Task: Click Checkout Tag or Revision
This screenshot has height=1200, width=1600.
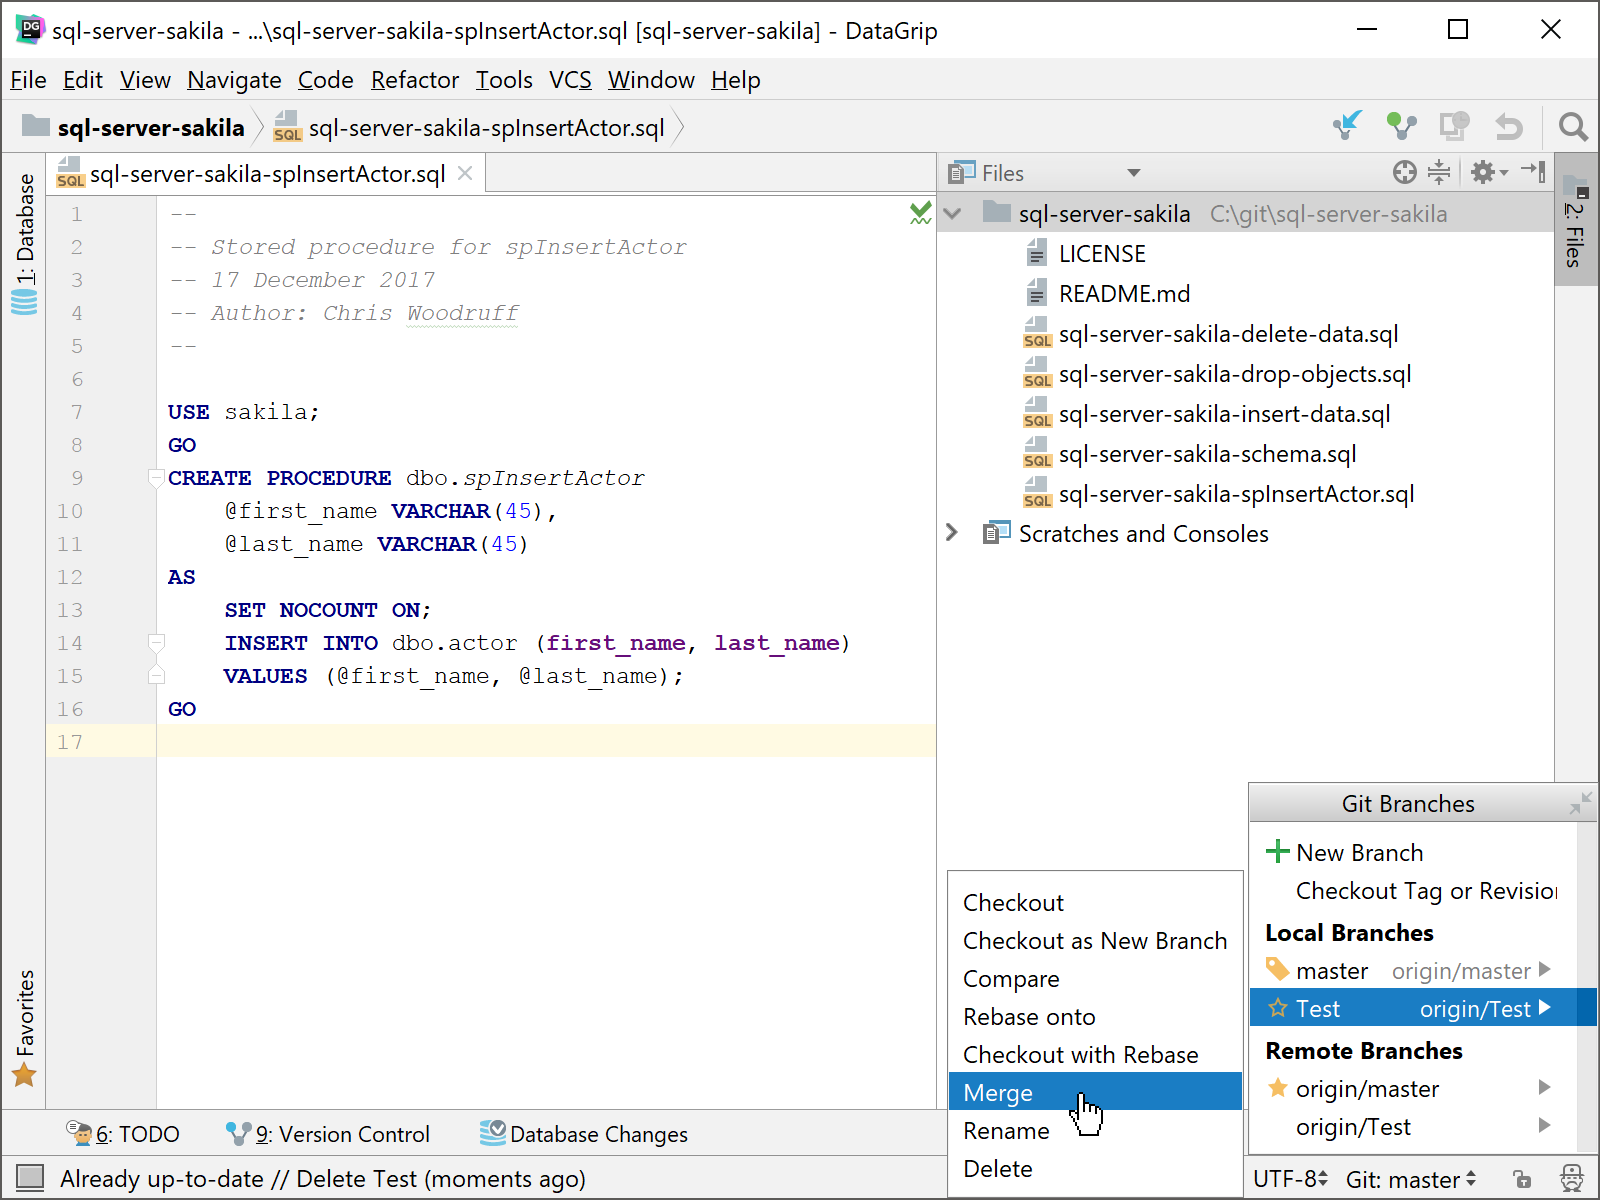Action: (1414, 890)
